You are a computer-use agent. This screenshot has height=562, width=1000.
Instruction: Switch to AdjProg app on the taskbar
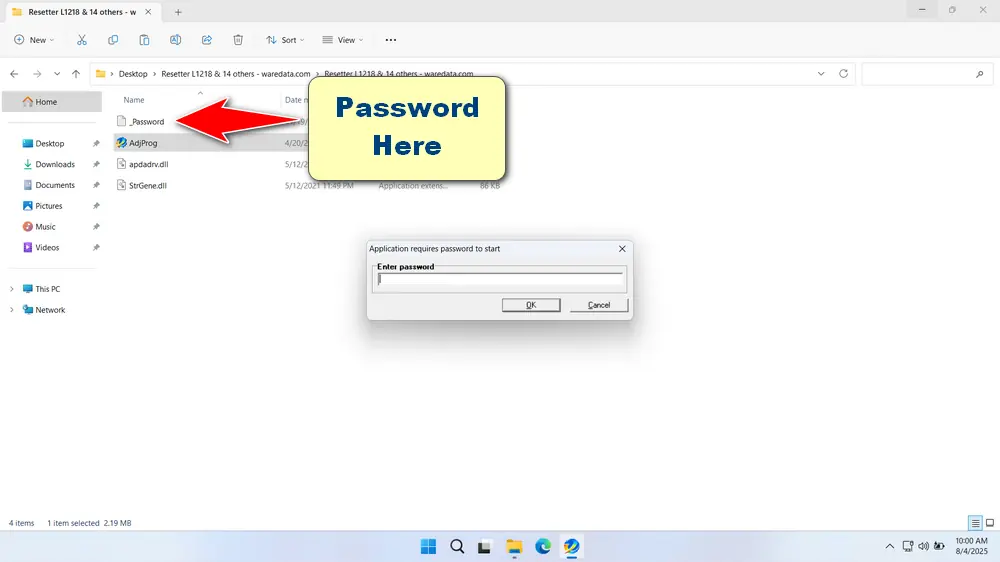click(571, 547)
